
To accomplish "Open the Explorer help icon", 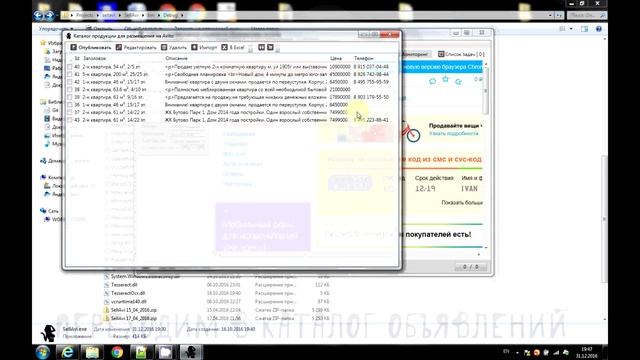I will 599,29.
